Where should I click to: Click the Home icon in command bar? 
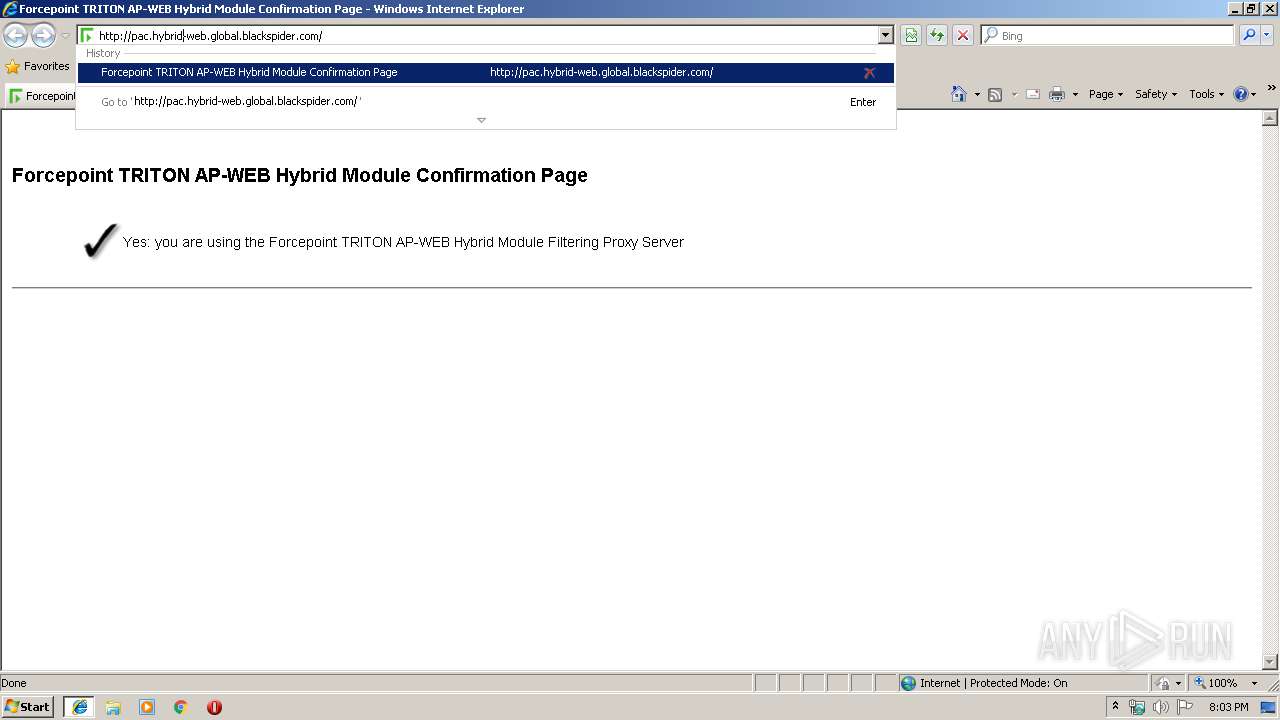tap(959, 94)
